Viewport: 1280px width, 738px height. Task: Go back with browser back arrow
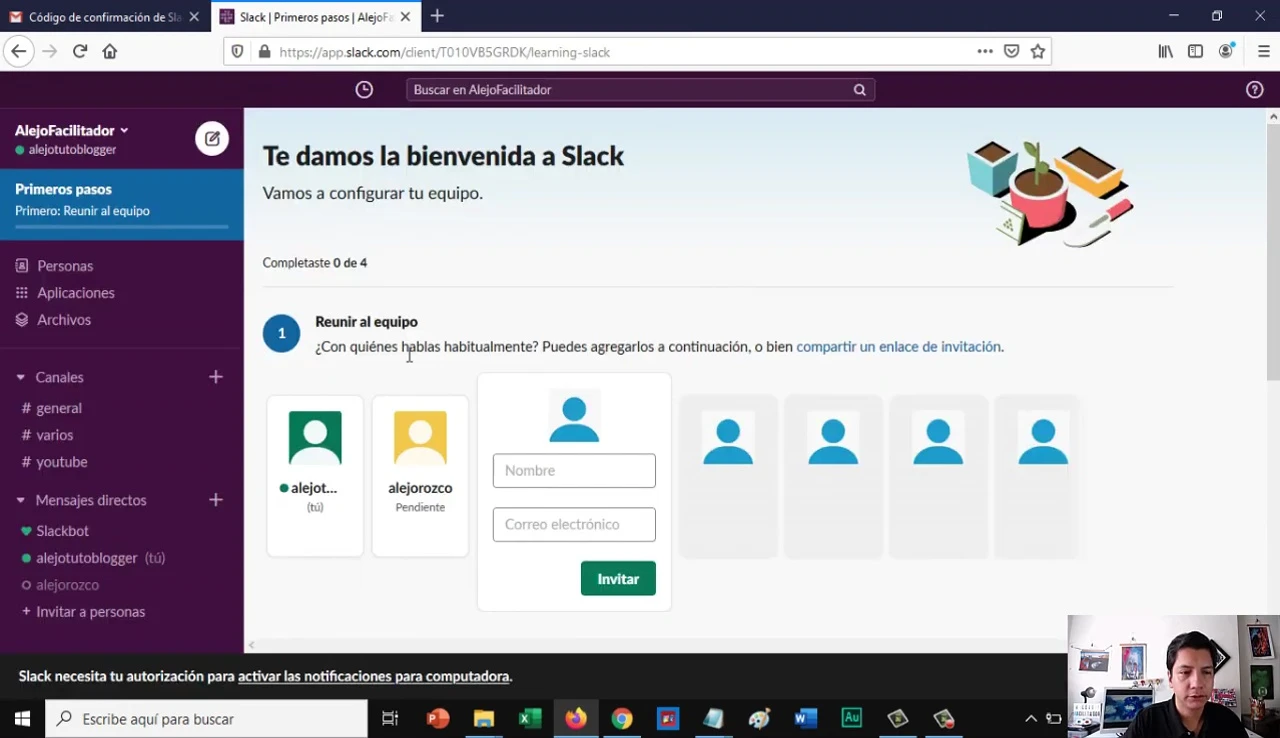19,52
